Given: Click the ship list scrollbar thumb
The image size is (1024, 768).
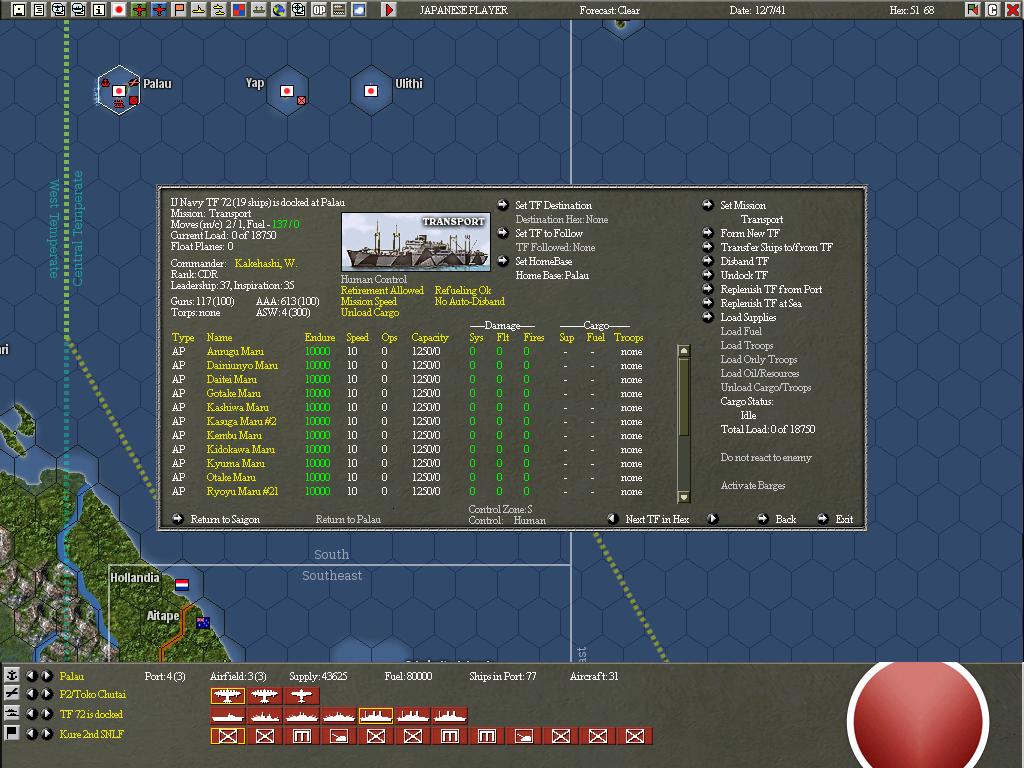Looking at the screenshot, I should (684, 397).
